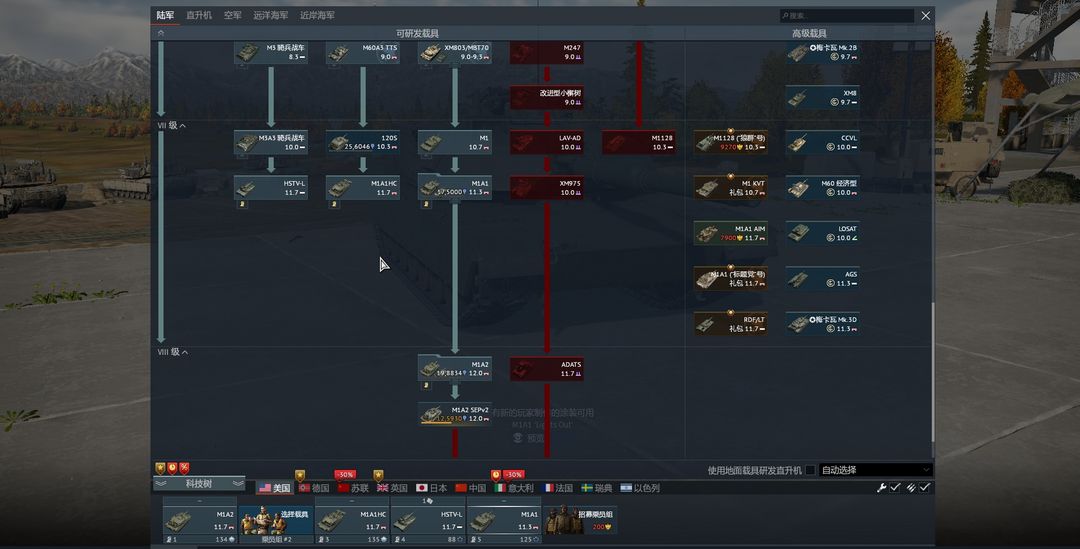
Task: Select the M1A1 HC card in research tree
Action: tap(363, 188)
